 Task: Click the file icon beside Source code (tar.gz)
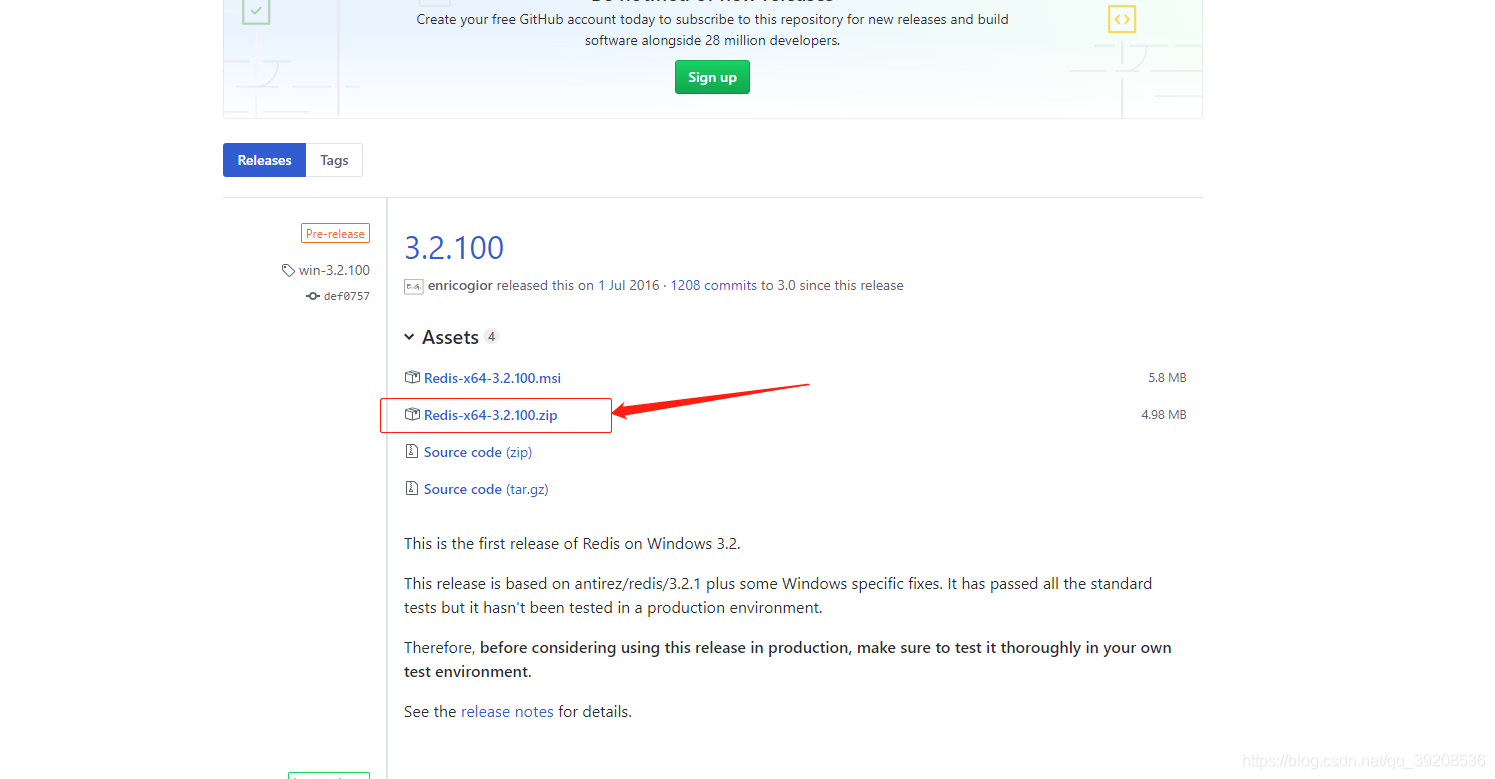point(412,488)
